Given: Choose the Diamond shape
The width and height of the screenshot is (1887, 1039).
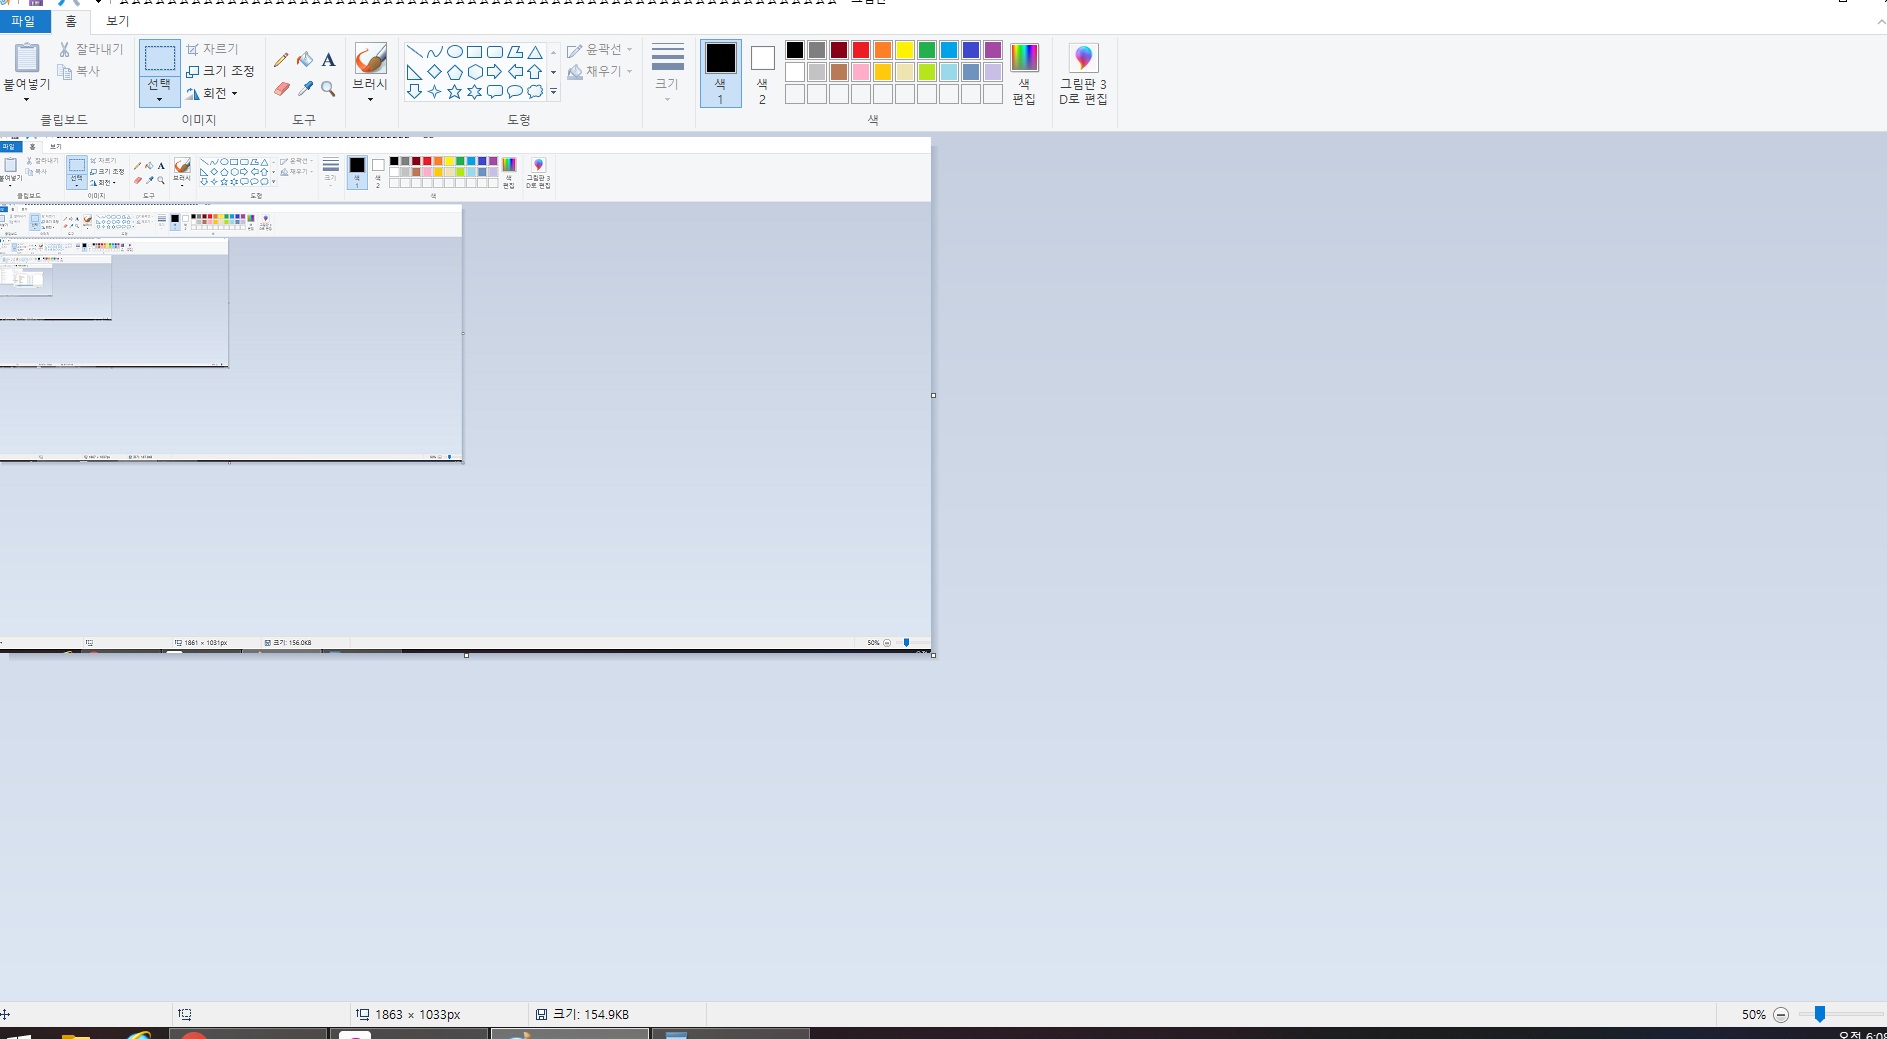Looking at the screenshot, I should coord(434,72).
